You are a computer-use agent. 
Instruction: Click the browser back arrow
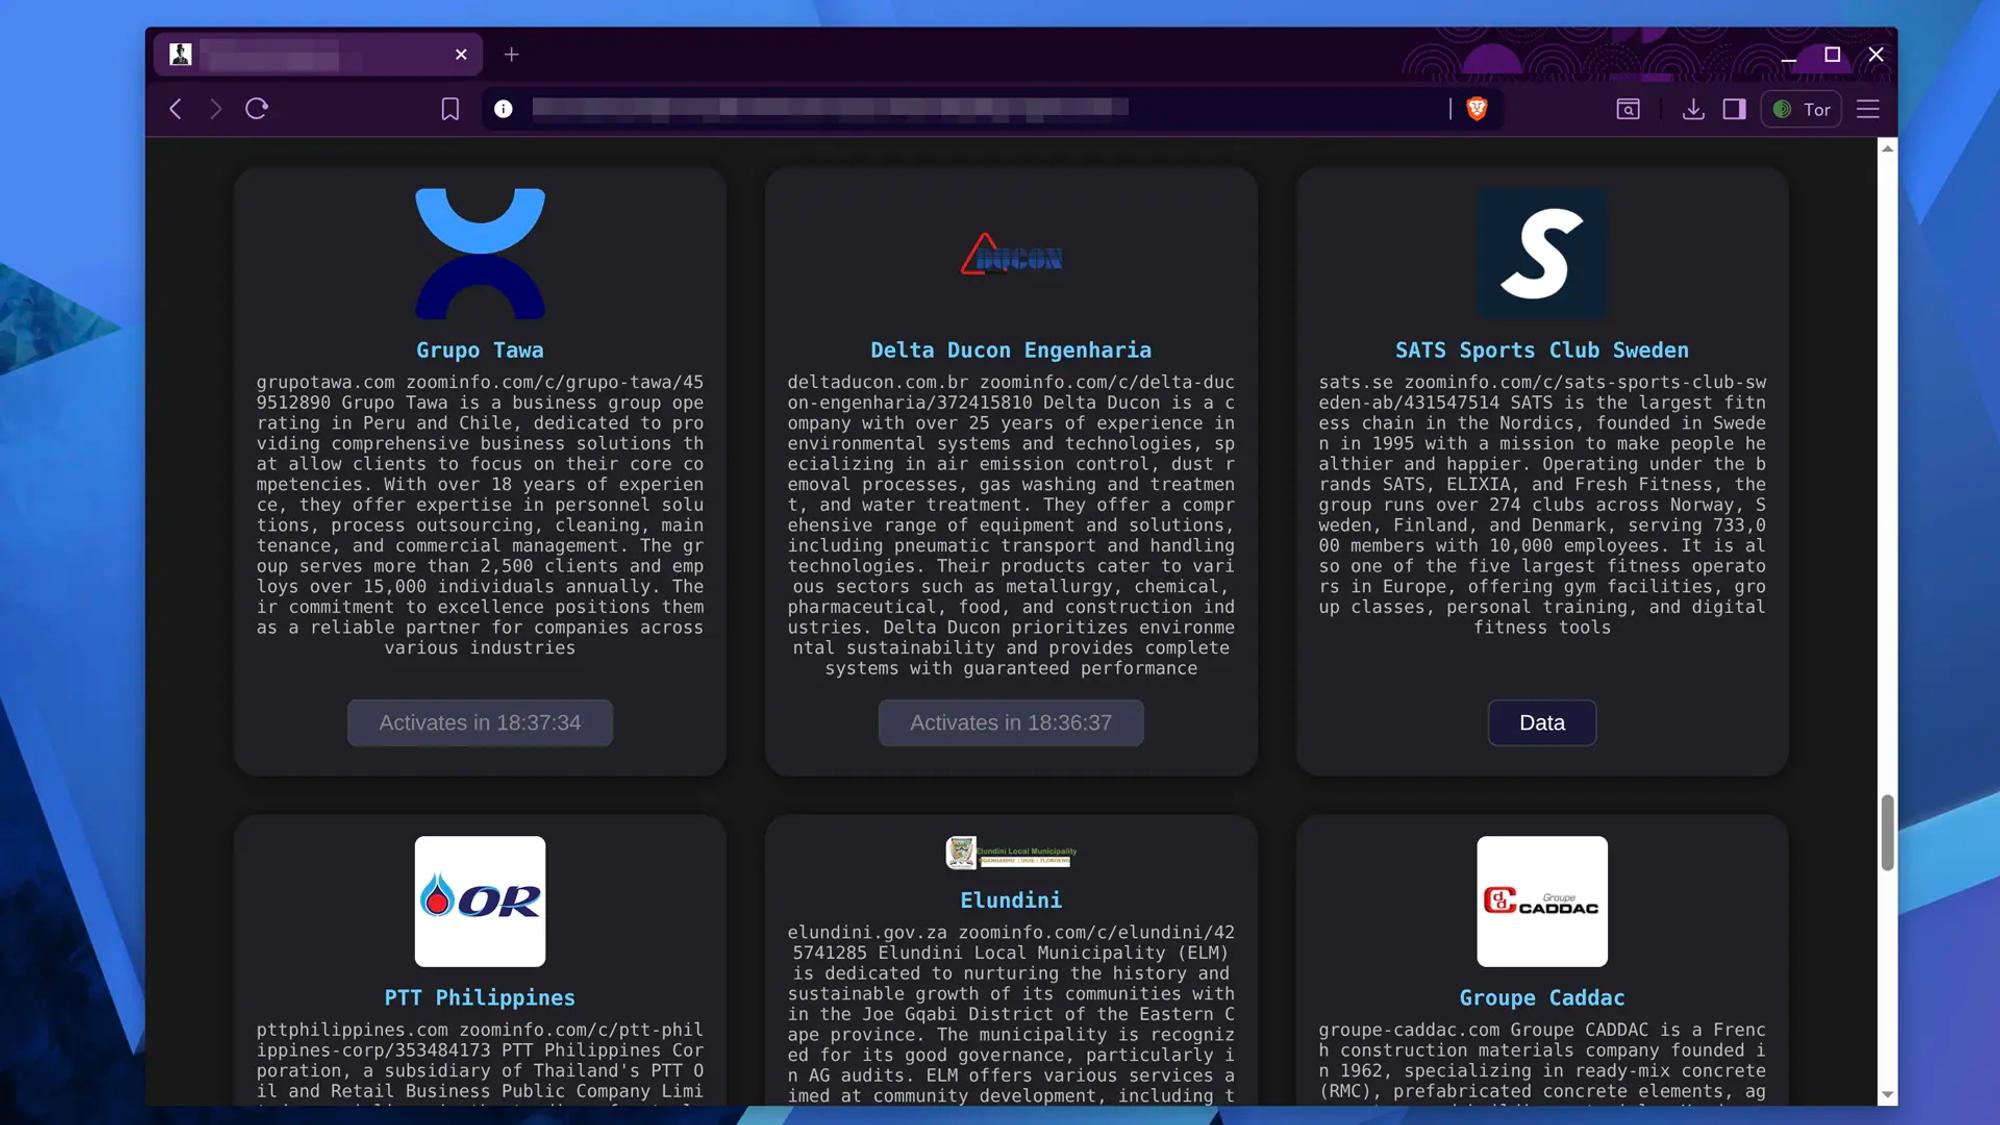point(176,109)
